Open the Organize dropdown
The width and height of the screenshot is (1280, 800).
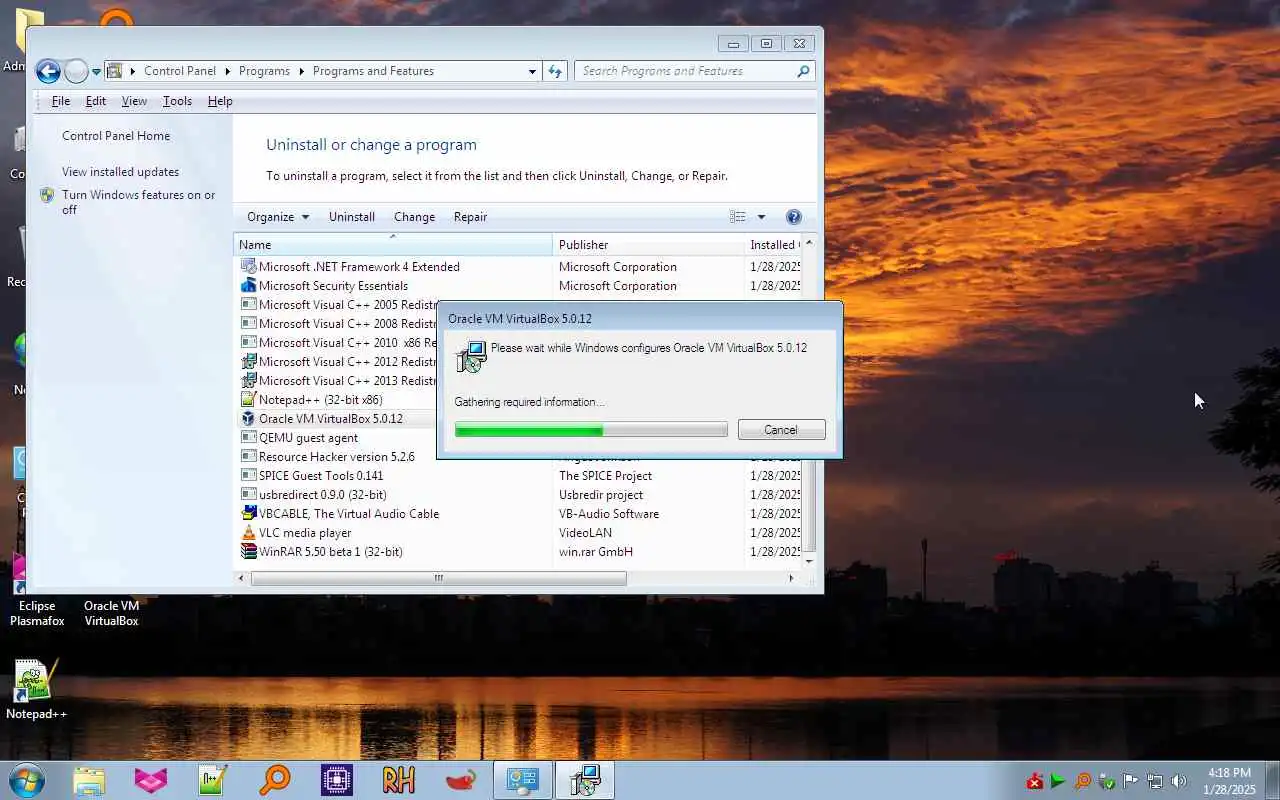click(x=278, y=217)
